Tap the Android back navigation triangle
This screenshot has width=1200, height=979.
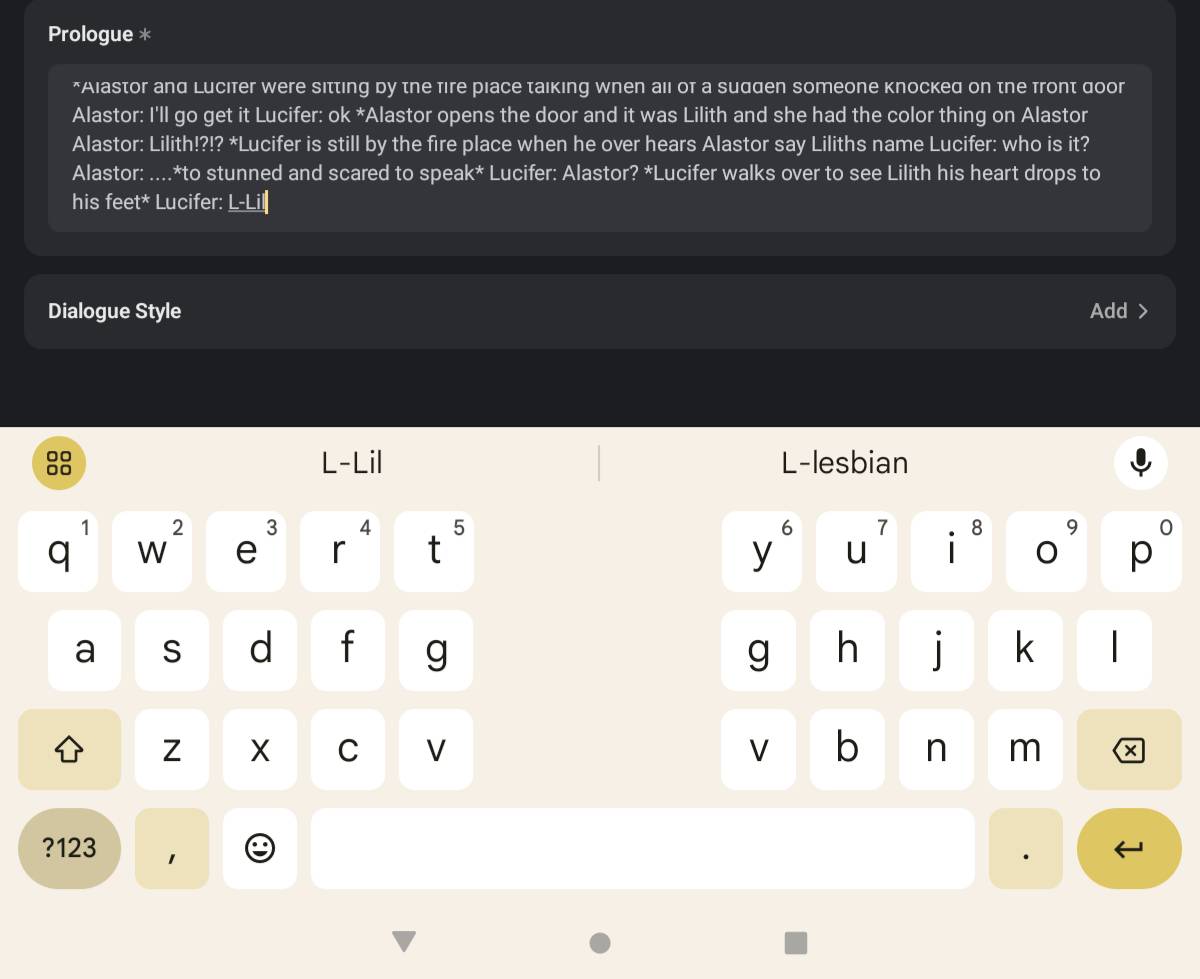pyautogui.click(x=404, y=942)
